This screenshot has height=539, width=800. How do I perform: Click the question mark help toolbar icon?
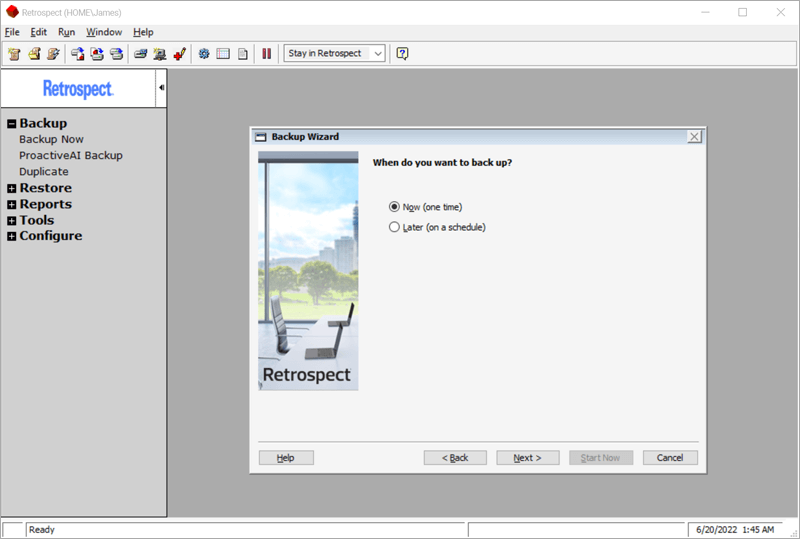[x=402, y=54]
